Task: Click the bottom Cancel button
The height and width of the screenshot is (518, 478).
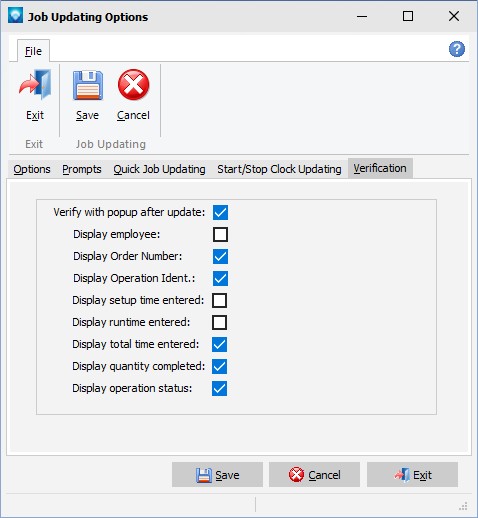Action: pyautogui.click(x=314, y=475)
